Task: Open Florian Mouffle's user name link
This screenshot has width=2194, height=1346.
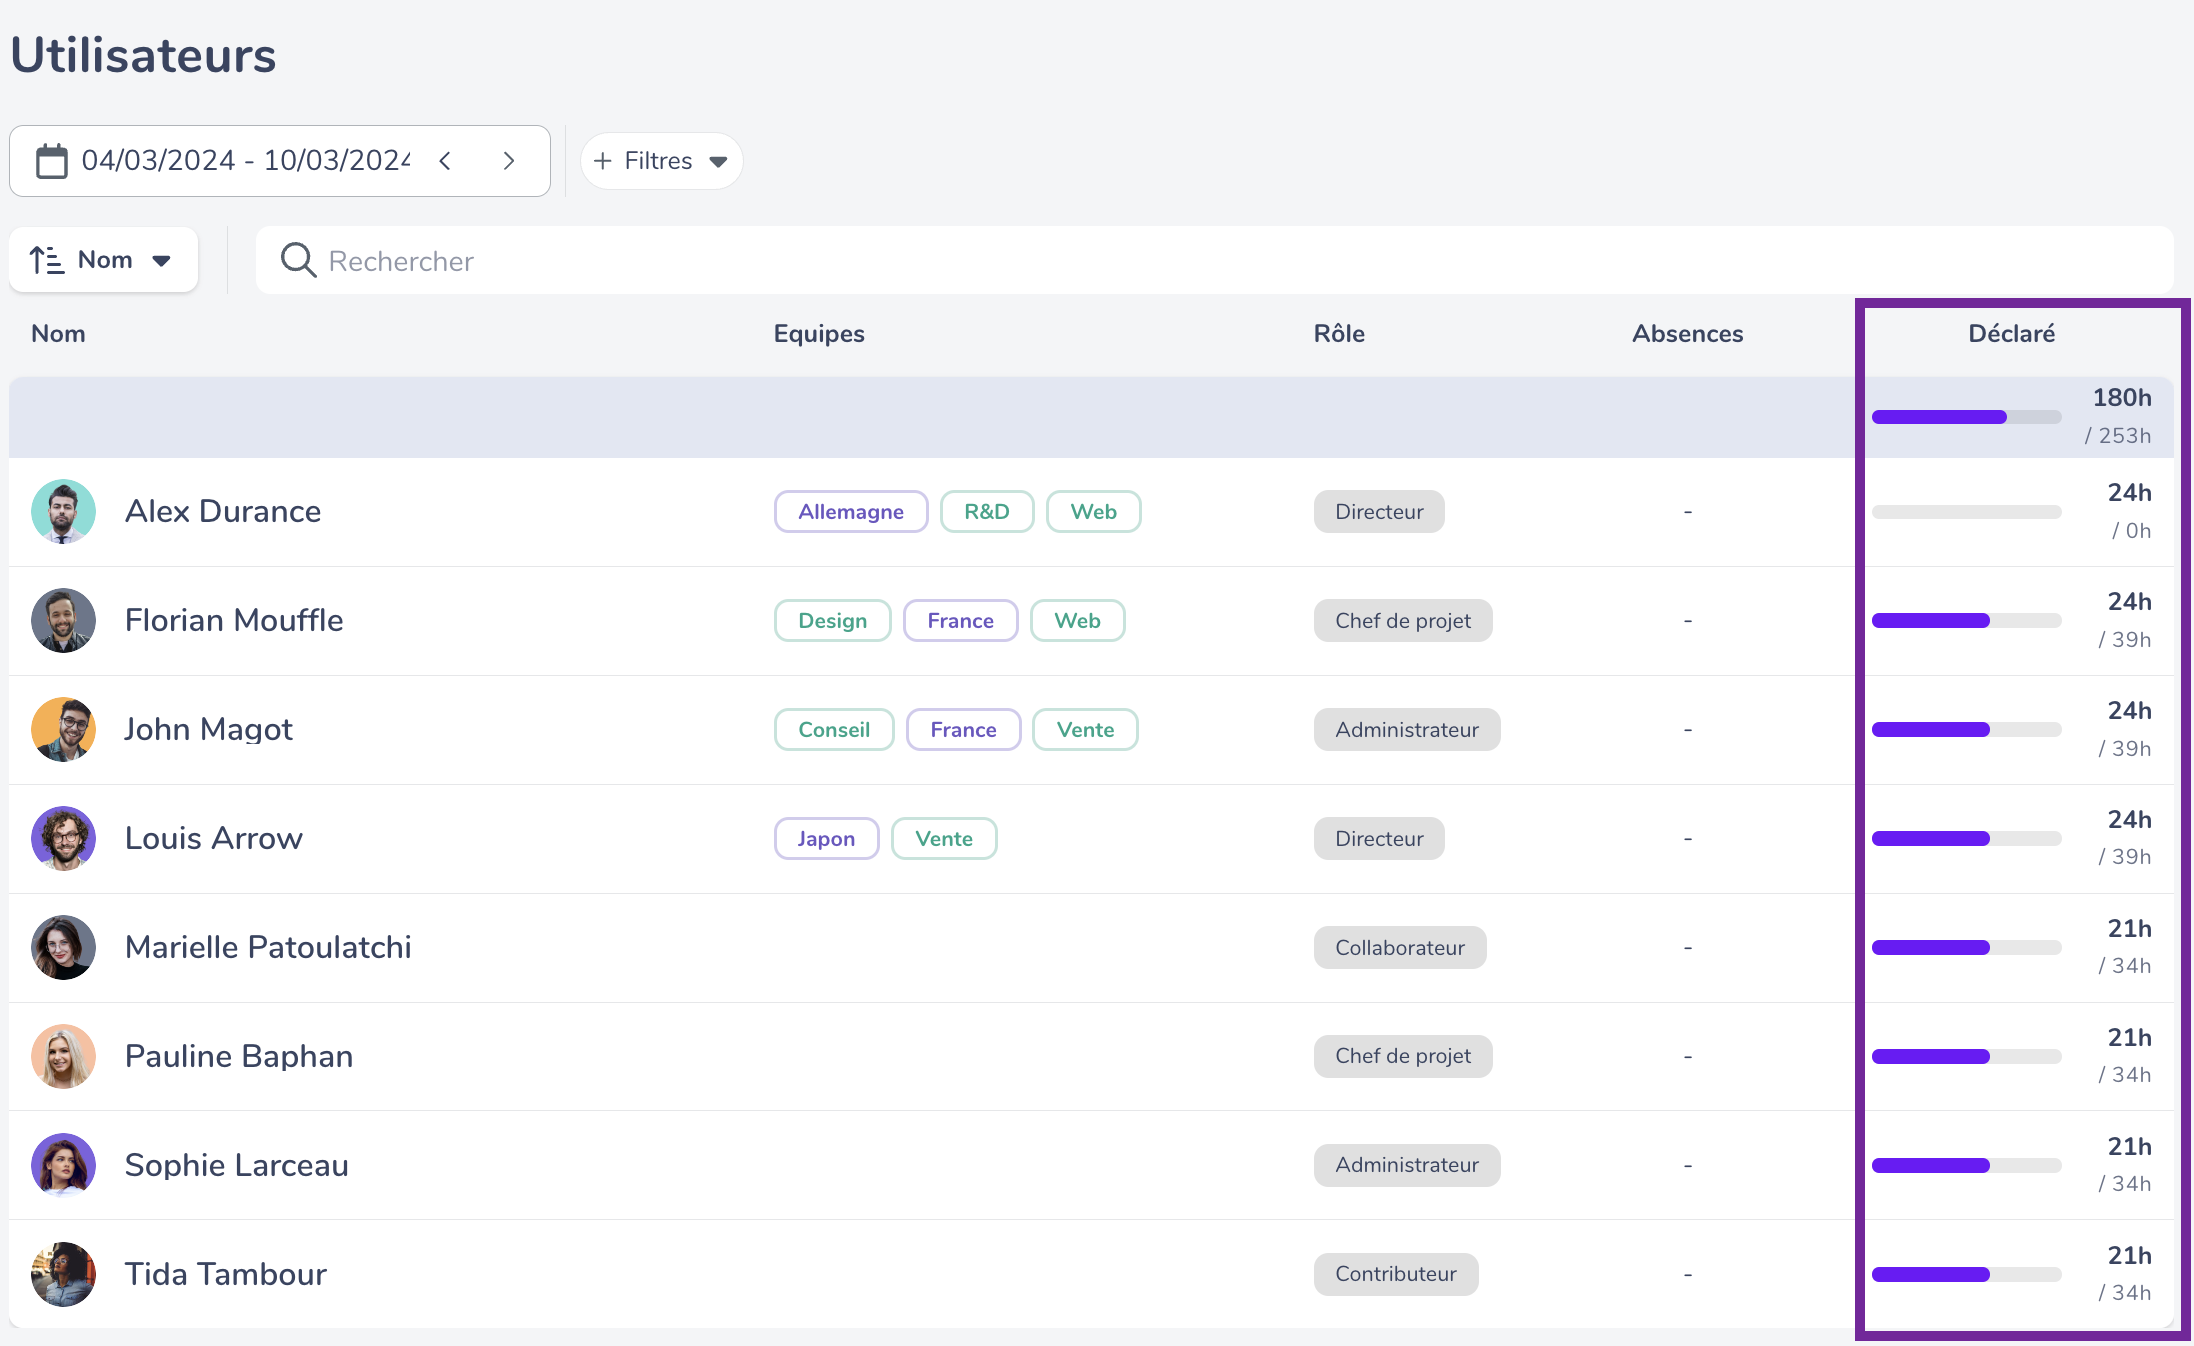Action: (234, 621)
